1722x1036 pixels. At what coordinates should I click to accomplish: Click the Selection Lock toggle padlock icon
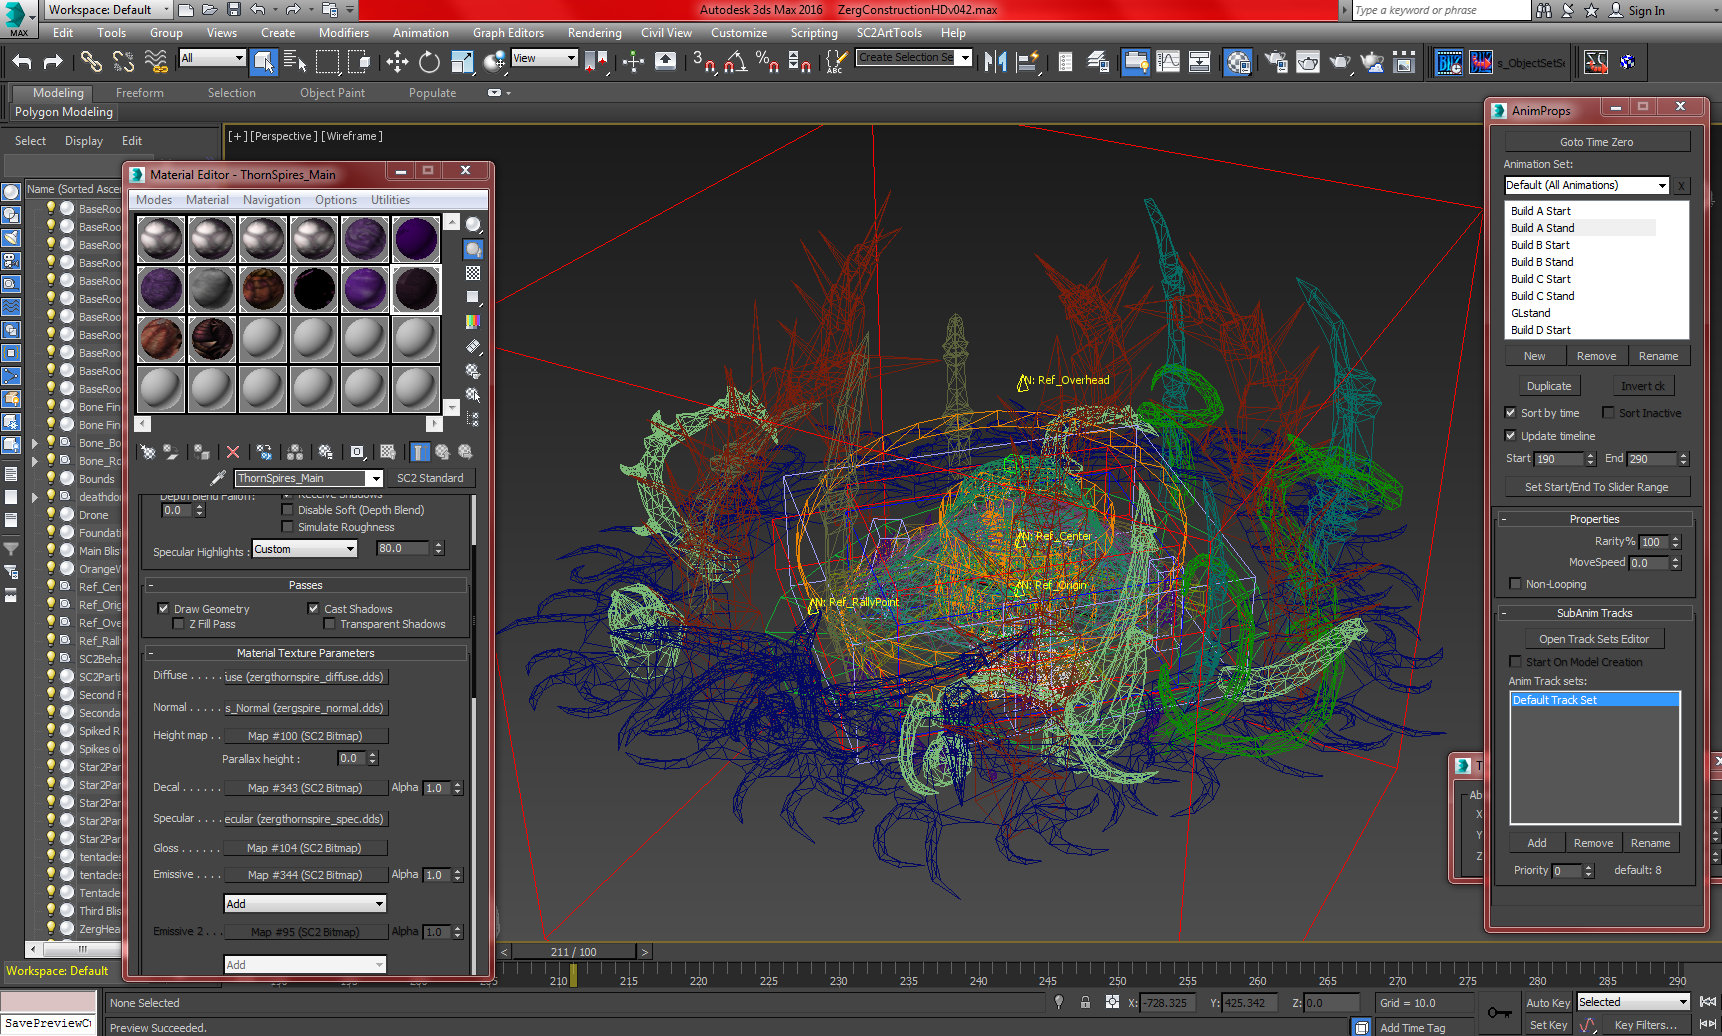pos(1085,1002)
